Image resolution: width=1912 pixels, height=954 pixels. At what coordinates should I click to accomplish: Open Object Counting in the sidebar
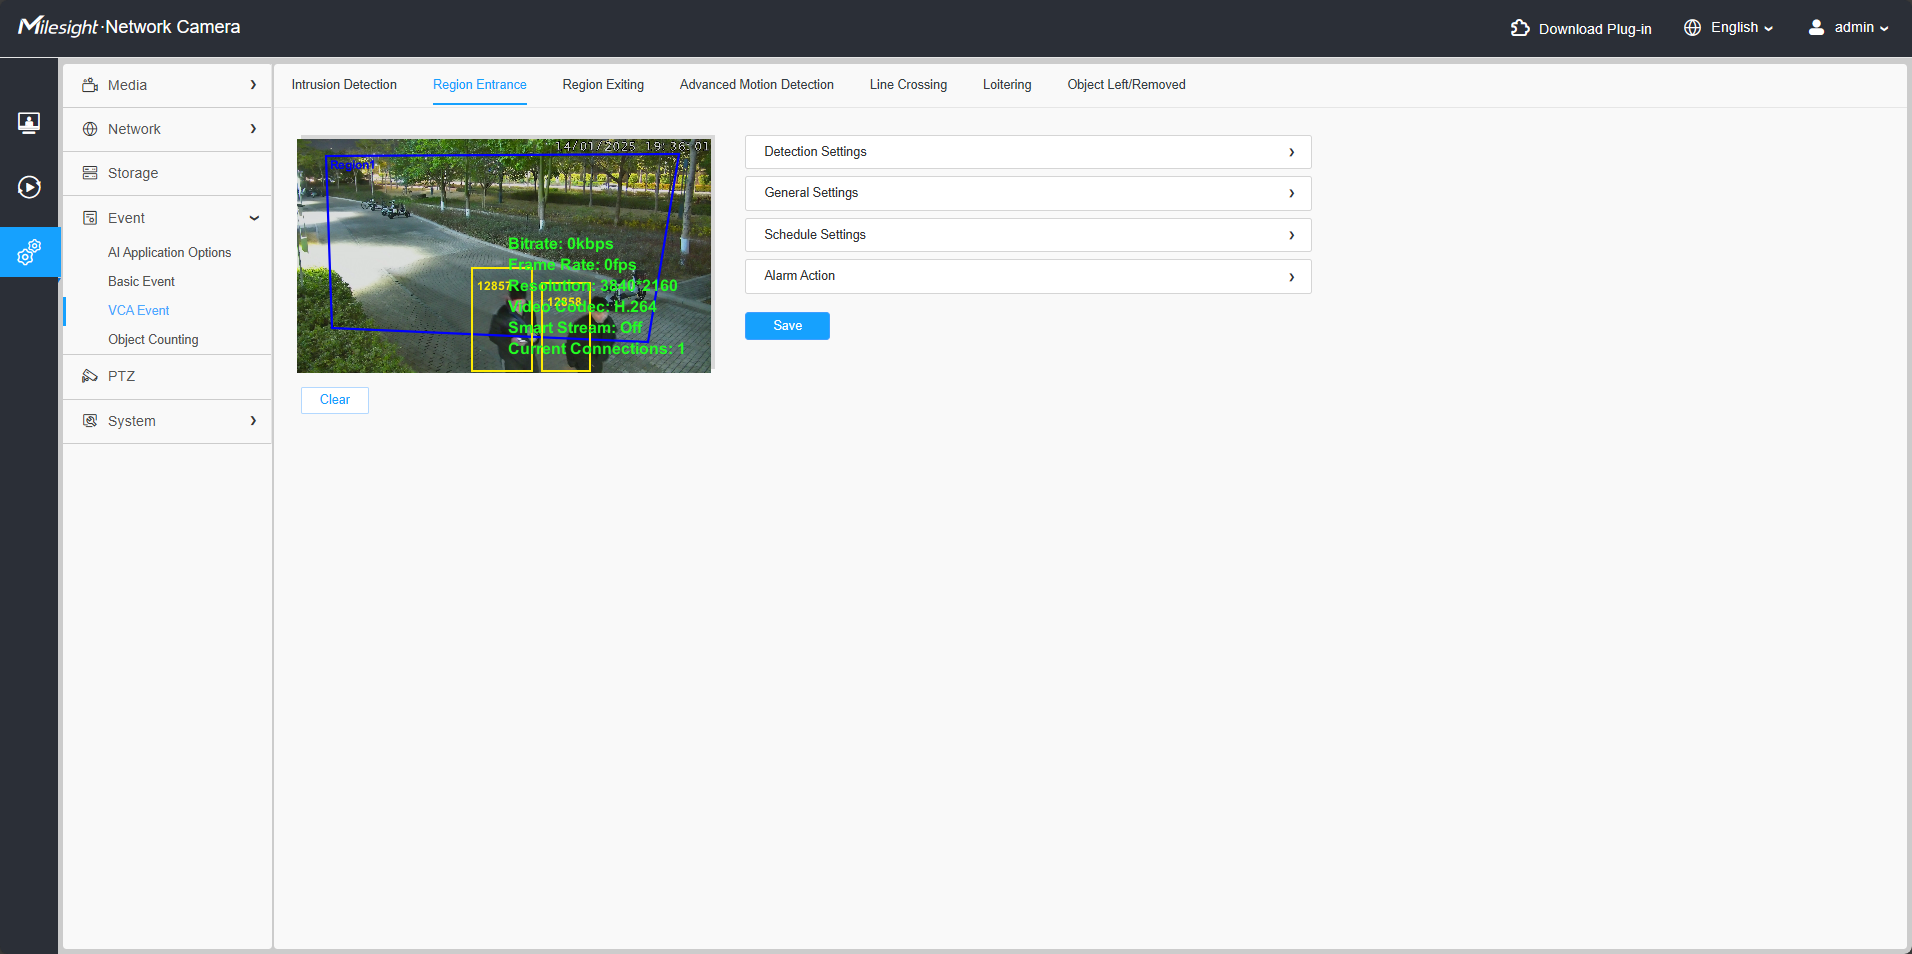(x=153, y=340)
